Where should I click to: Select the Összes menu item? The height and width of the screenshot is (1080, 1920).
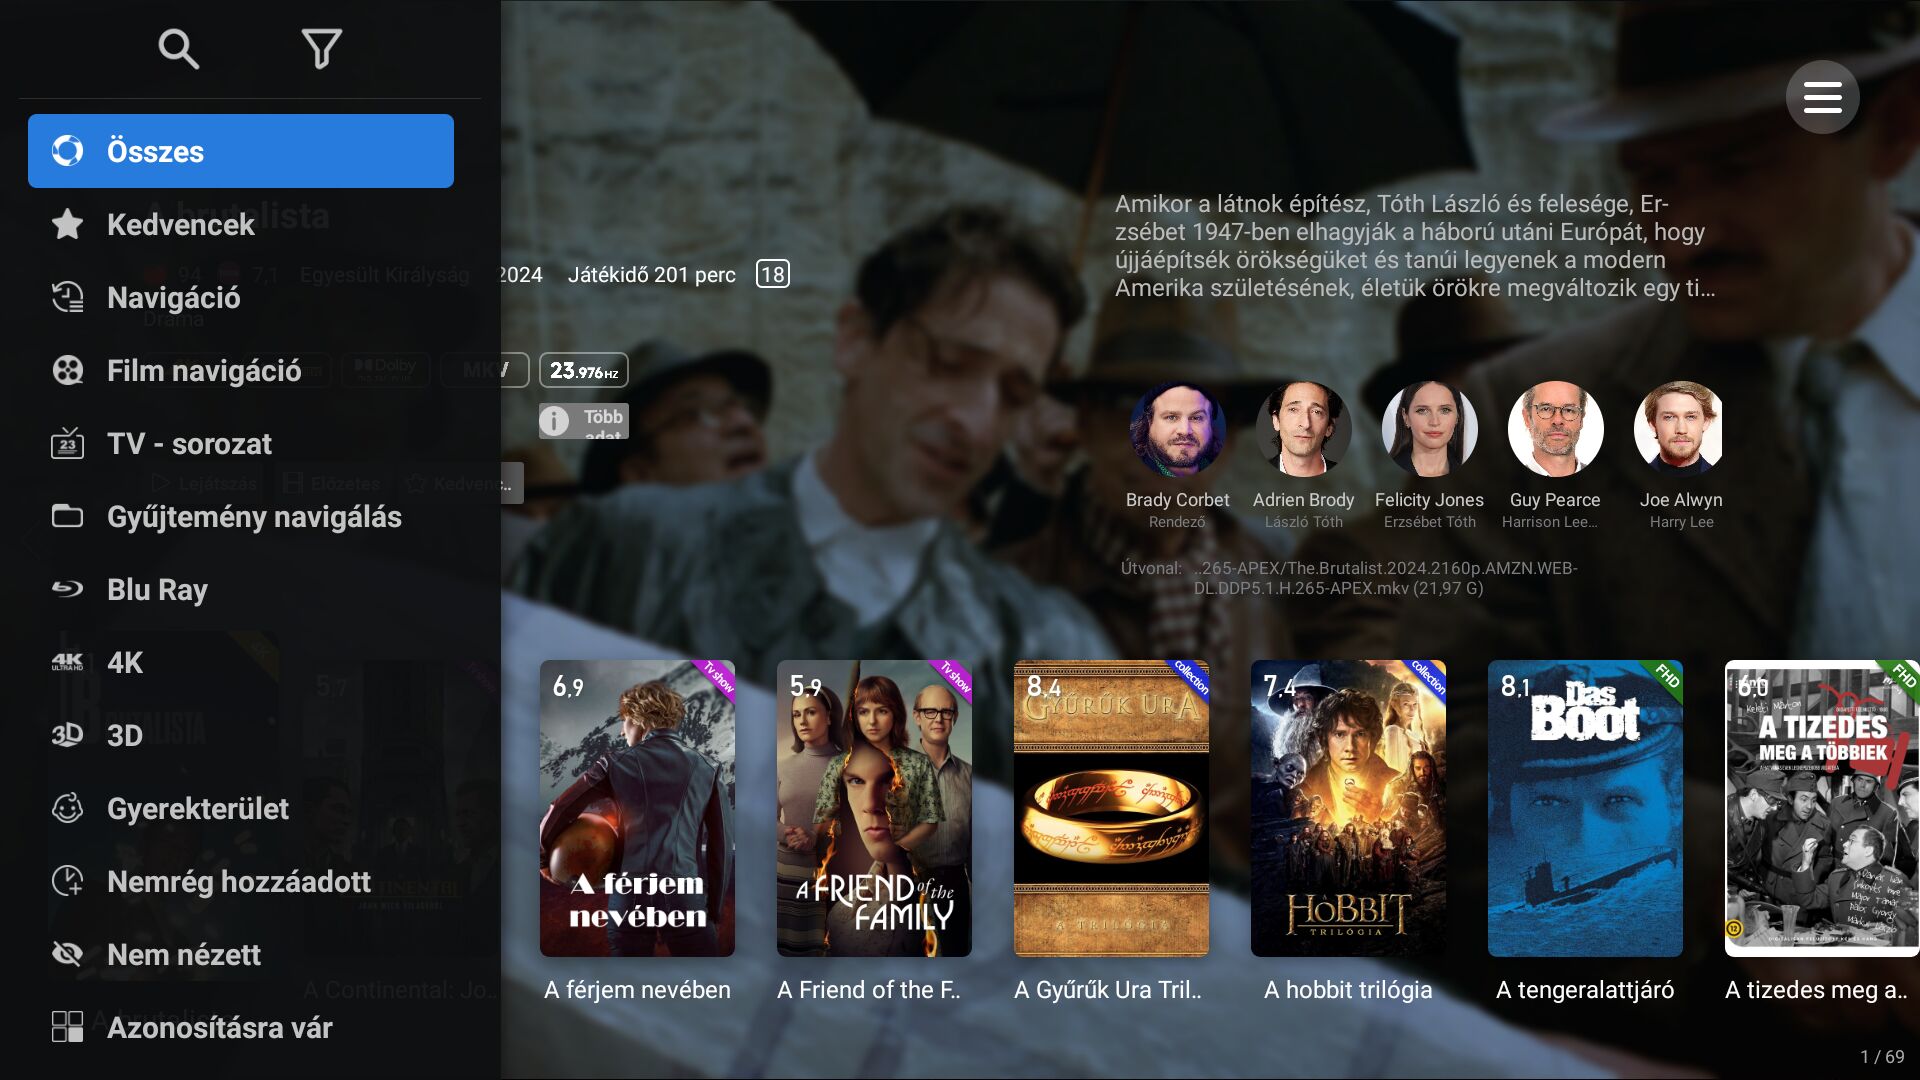(241, 151)
